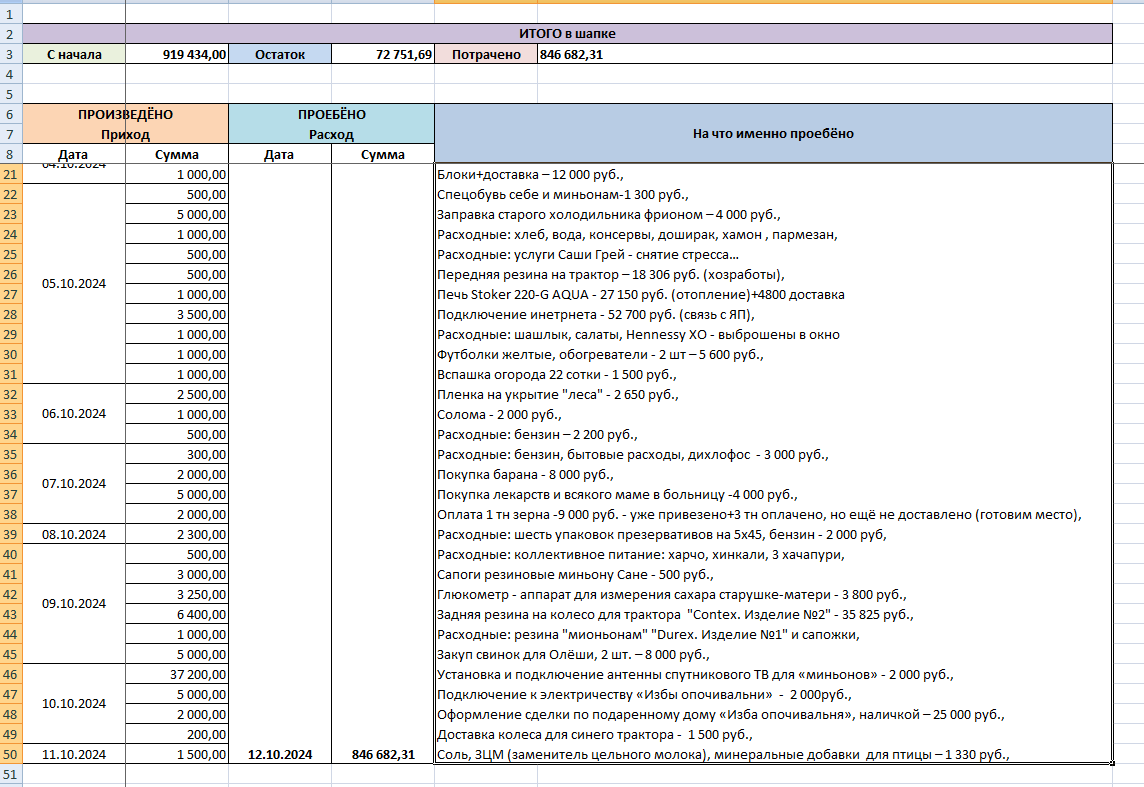Click the date cell 09.10.2024
The height and width of the screenshot is (787, 1144).
point(74,604)
